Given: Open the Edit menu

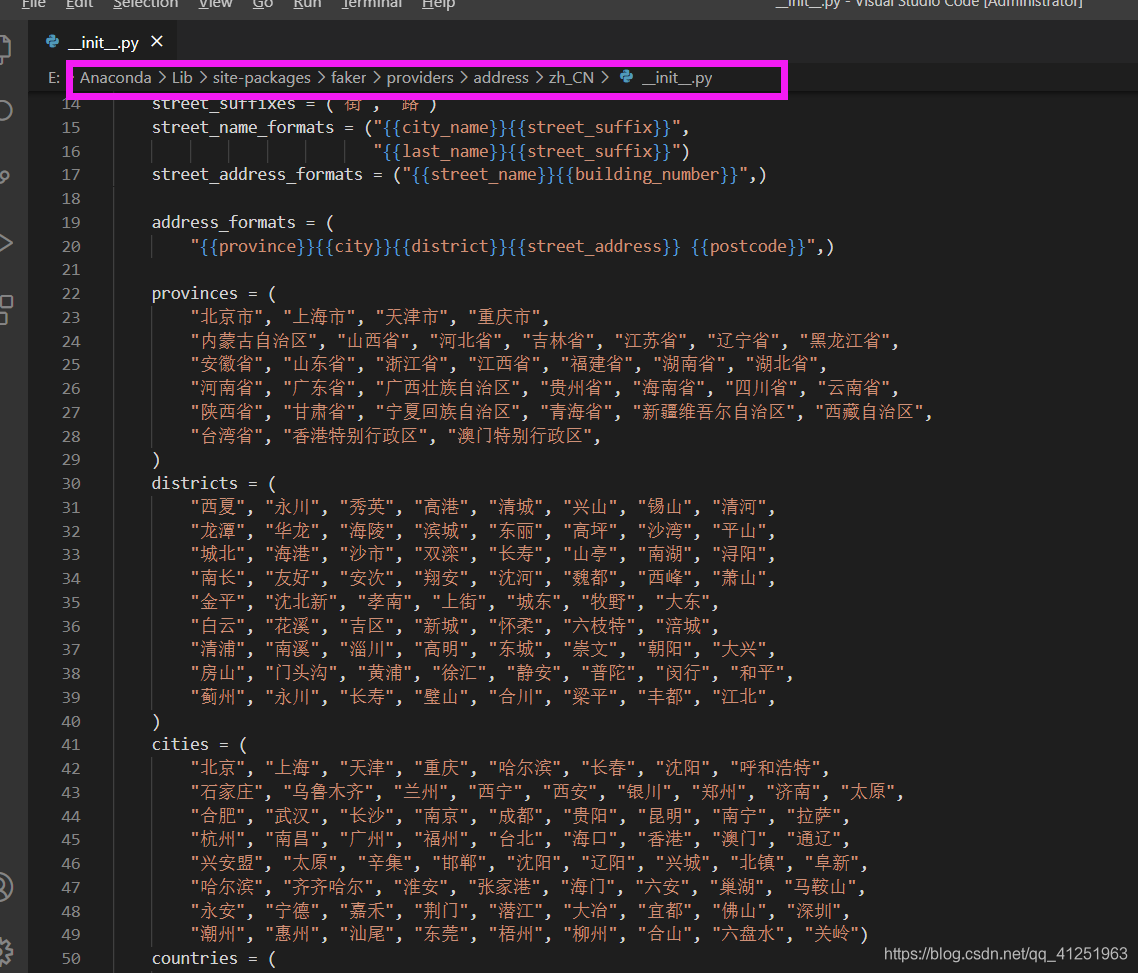Looking at the screenshot, I should click(x=79, y=4).
